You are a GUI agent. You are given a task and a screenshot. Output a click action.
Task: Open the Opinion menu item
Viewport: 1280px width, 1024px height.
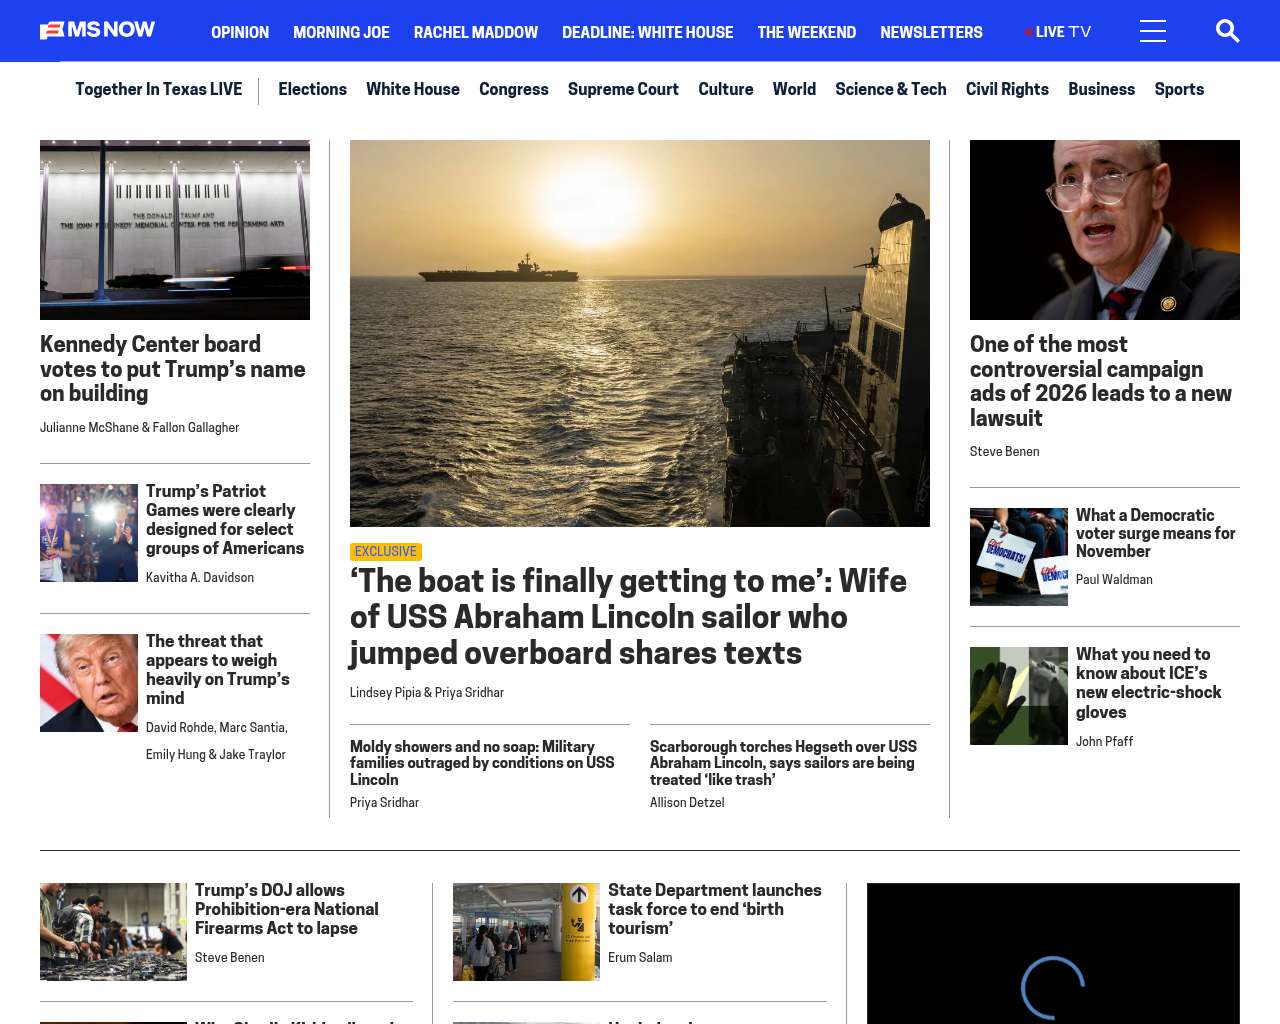click(x=240, y=33)
